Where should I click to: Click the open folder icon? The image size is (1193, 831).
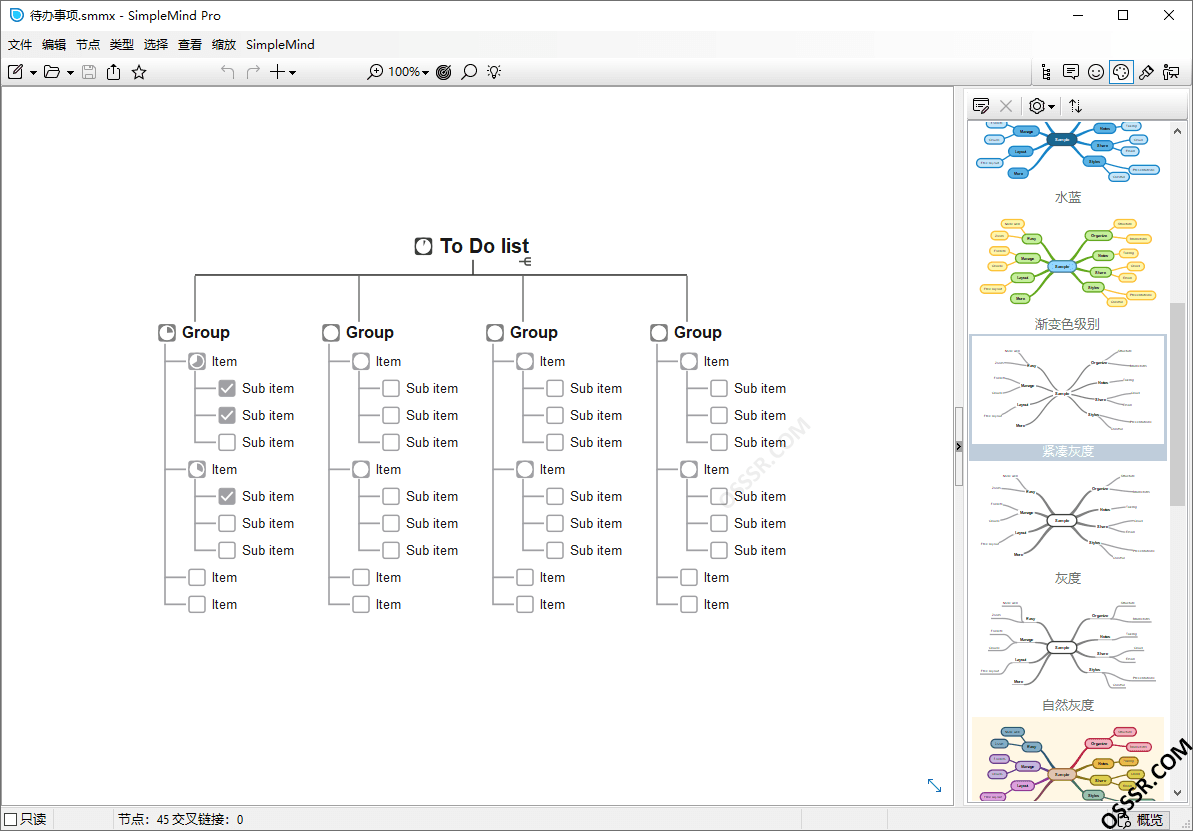[52, 72]
